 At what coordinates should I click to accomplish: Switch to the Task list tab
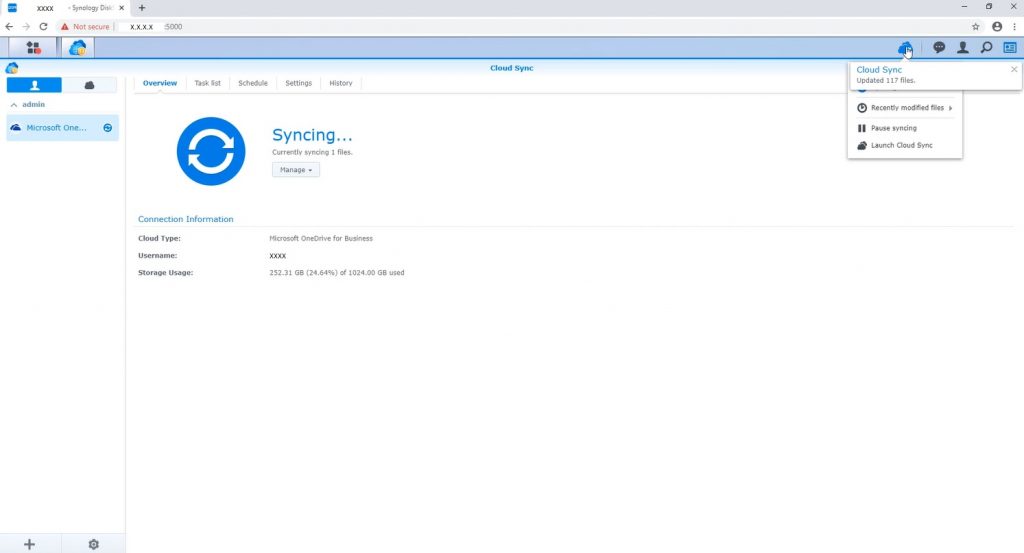[208, 83]
